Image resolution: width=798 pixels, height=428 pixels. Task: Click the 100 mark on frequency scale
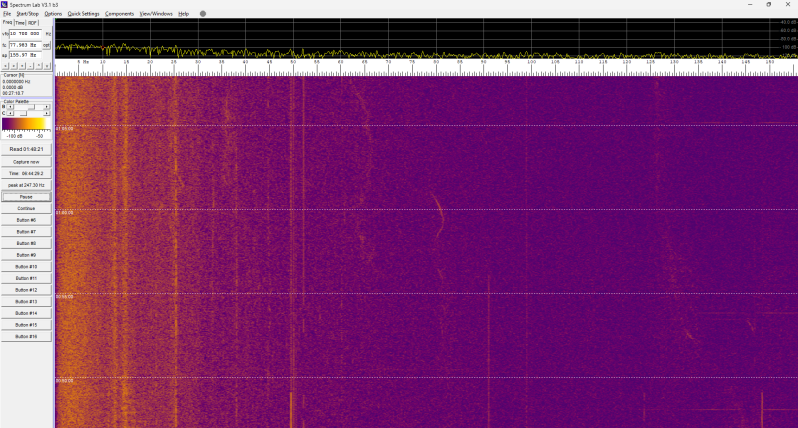531,62
